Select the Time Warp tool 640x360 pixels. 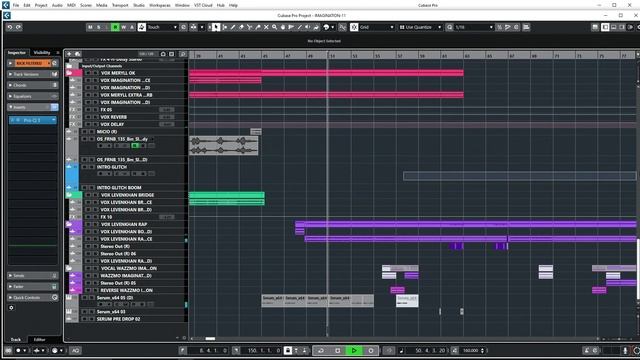coord(291,27)
